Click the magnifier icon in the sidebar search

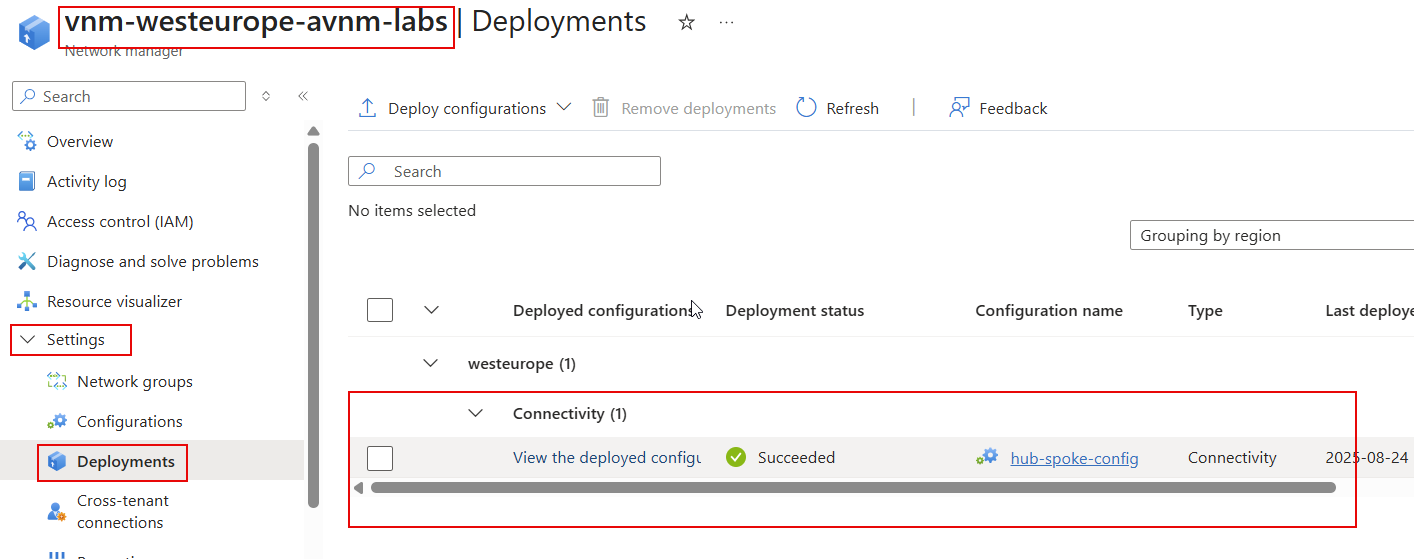28,97
